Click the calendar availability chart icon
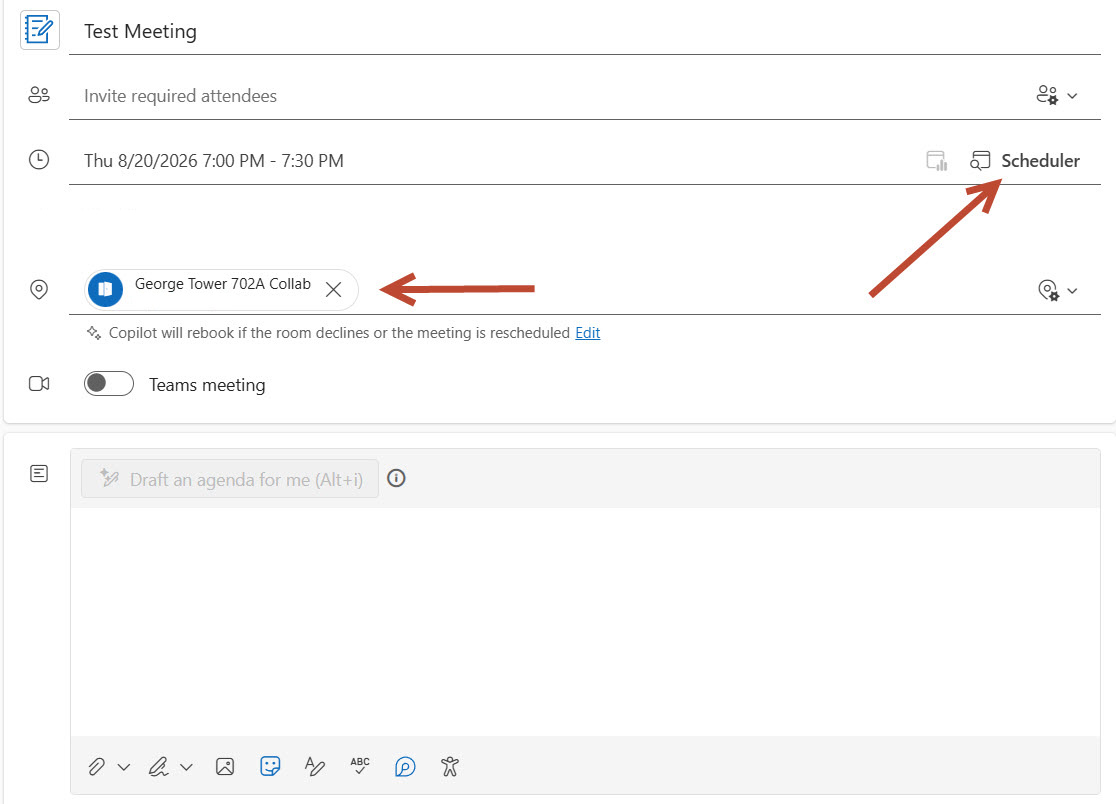1116x804 pixels. [937, 161]
